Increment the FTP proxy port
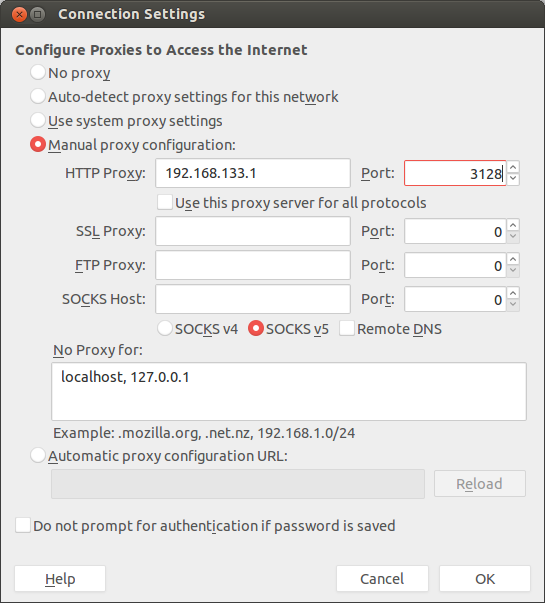Screen dimensions: 545x603 tap(513, 259)
